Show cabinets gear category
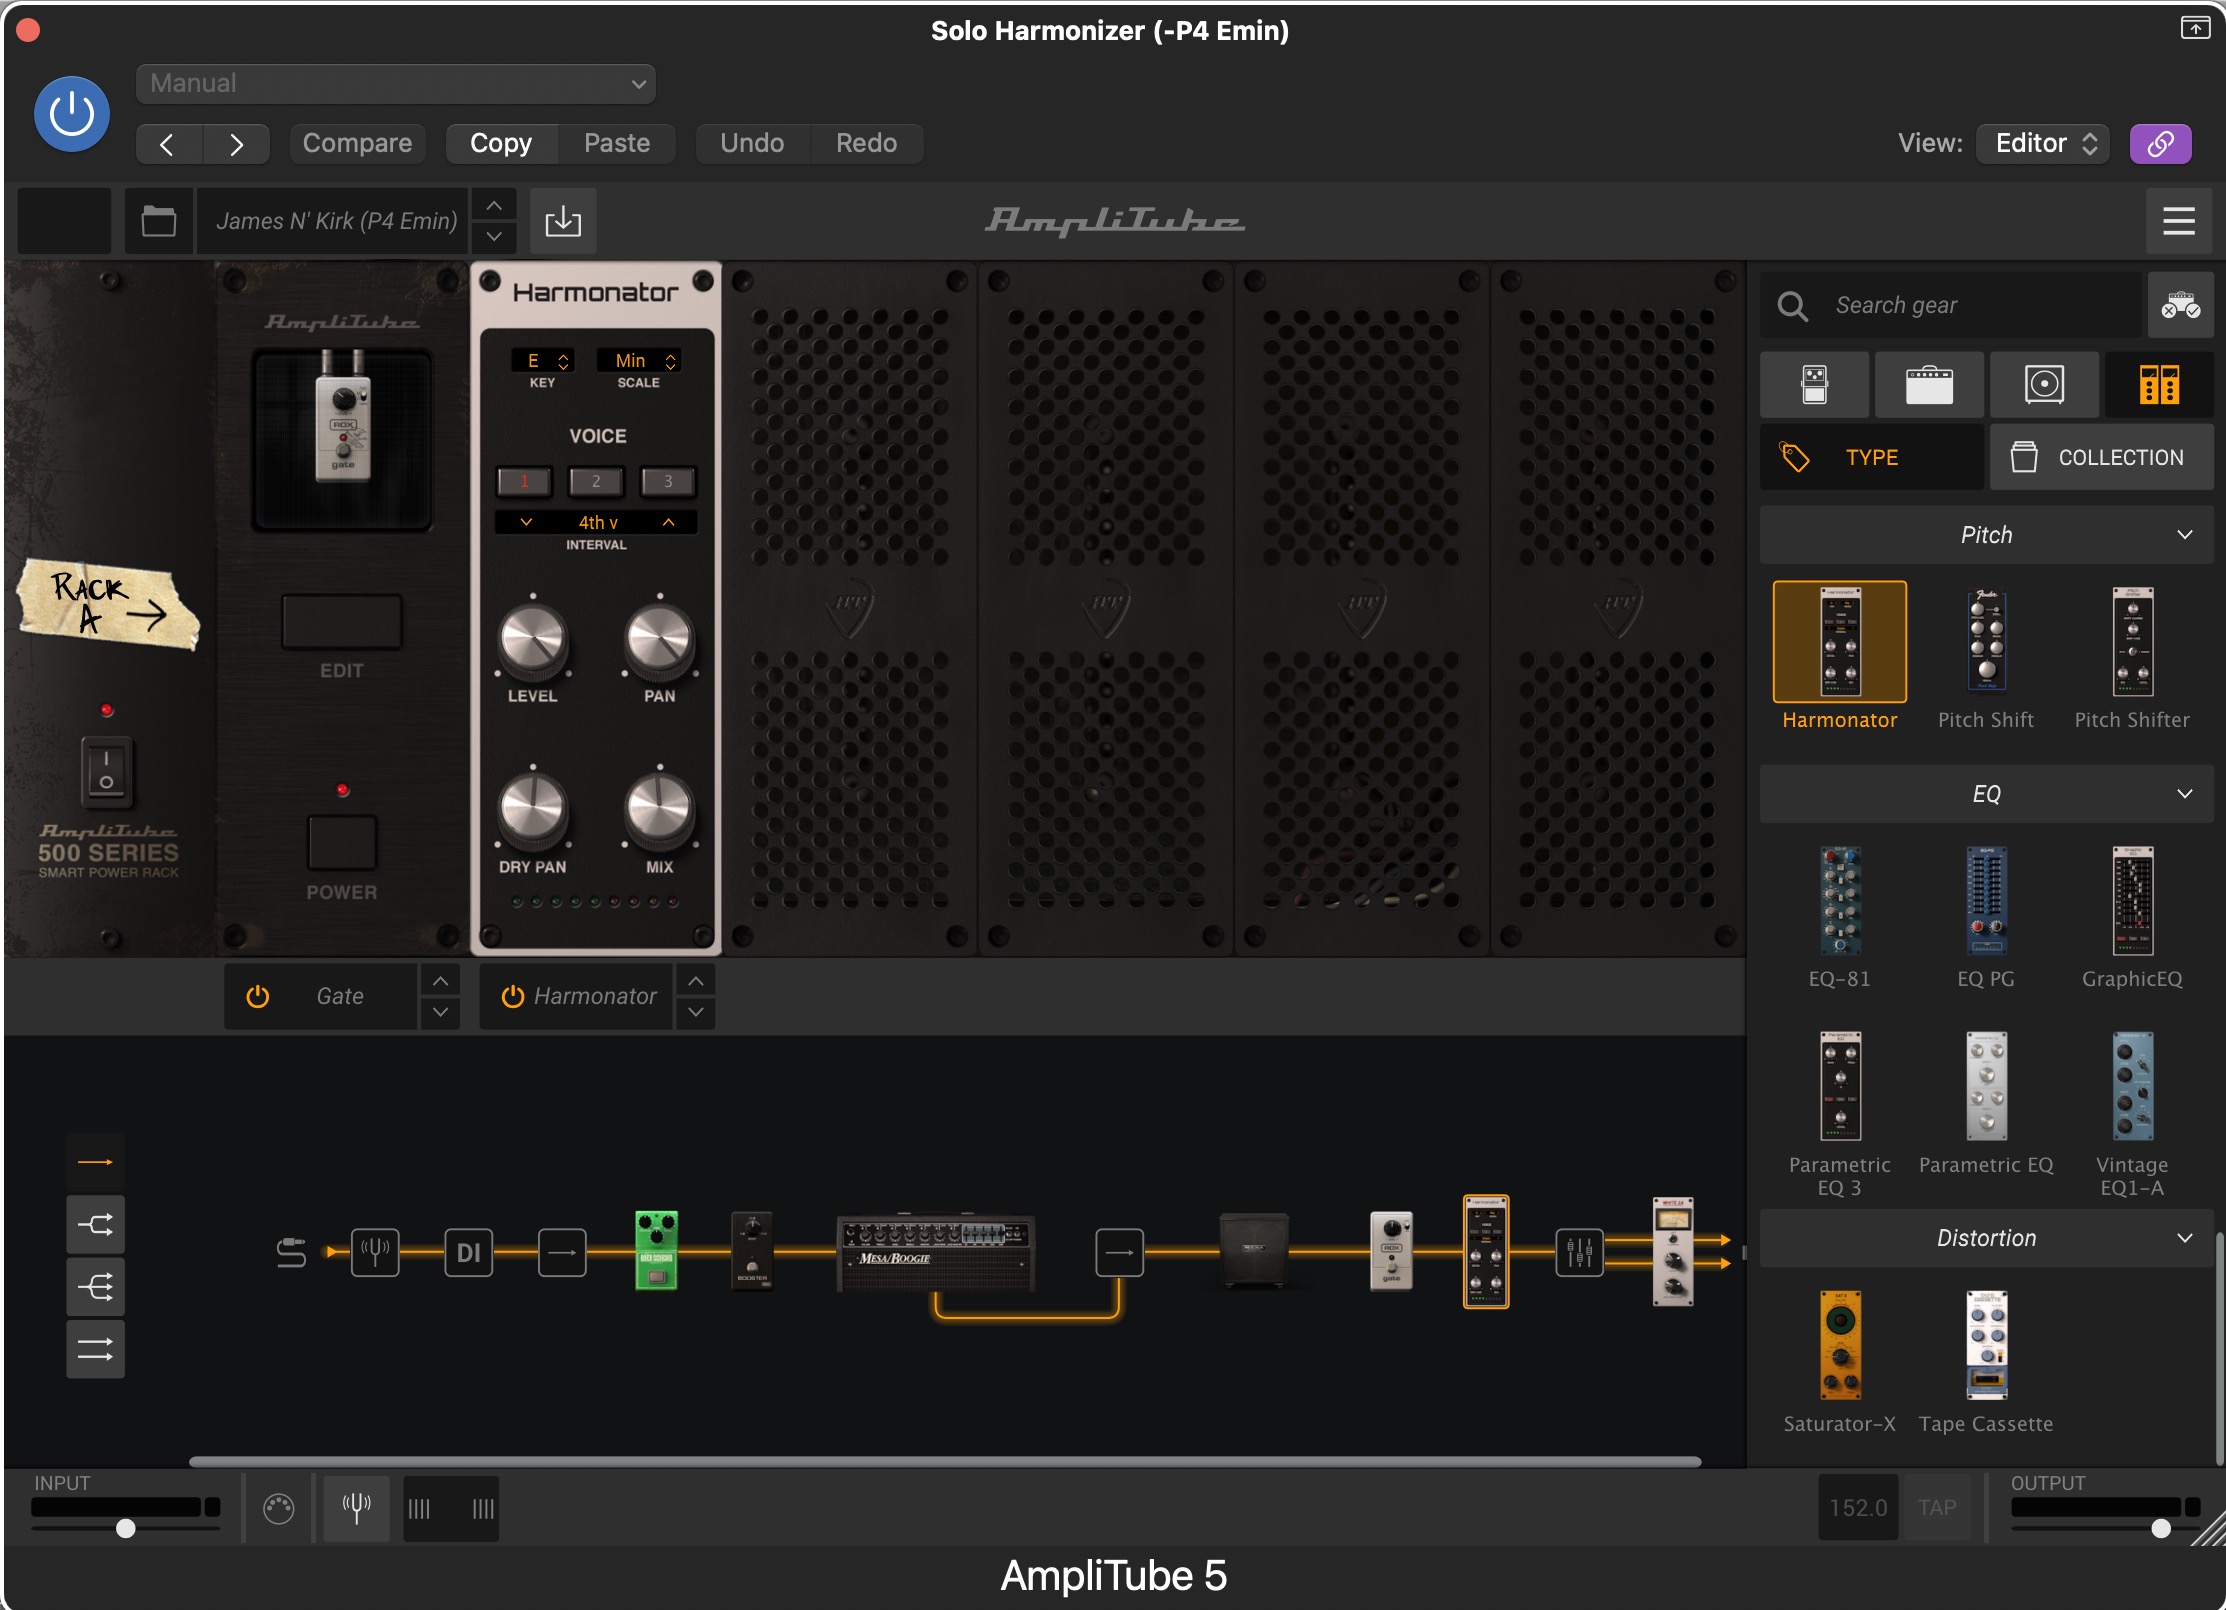The width and height of the screenshot is (2226, 1610). pos(2044,384)
